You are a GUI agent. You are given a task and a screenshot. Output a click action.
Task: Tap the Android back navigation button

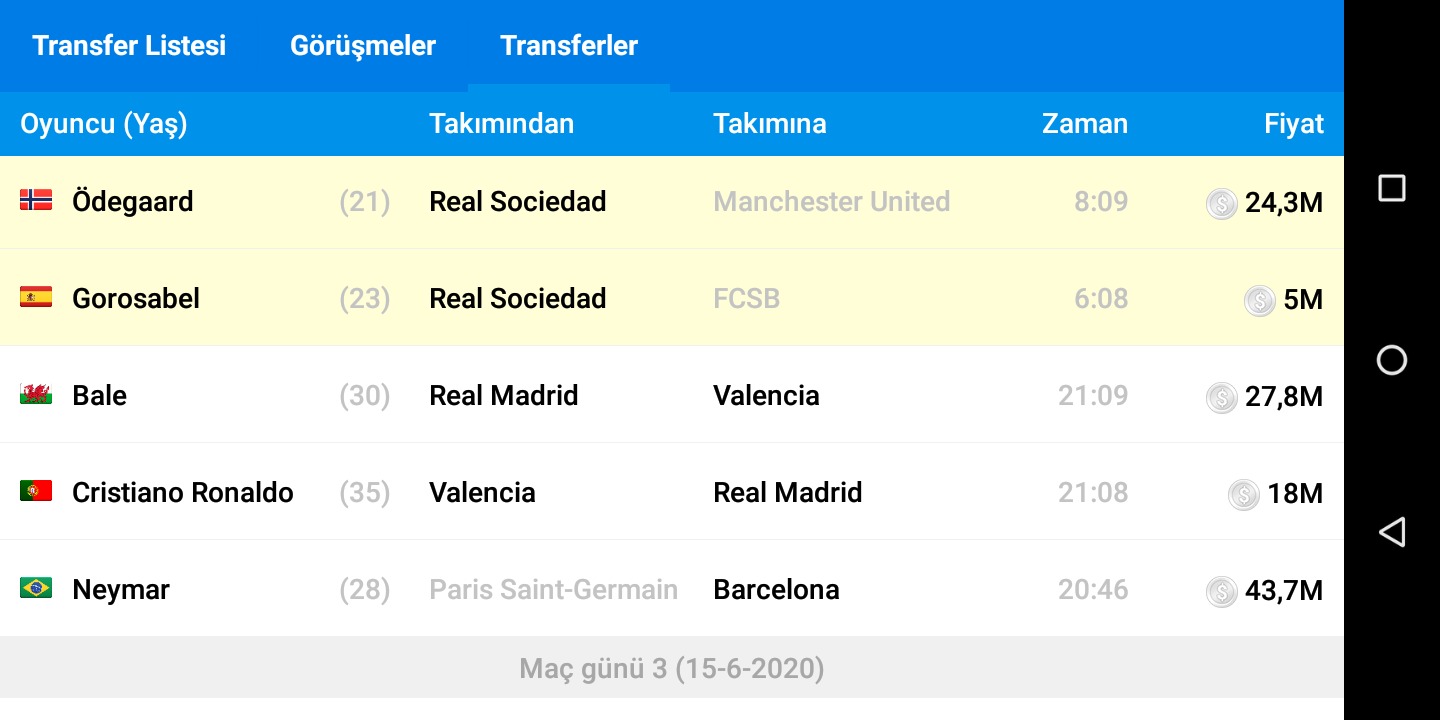click(x=1392, y=532)
